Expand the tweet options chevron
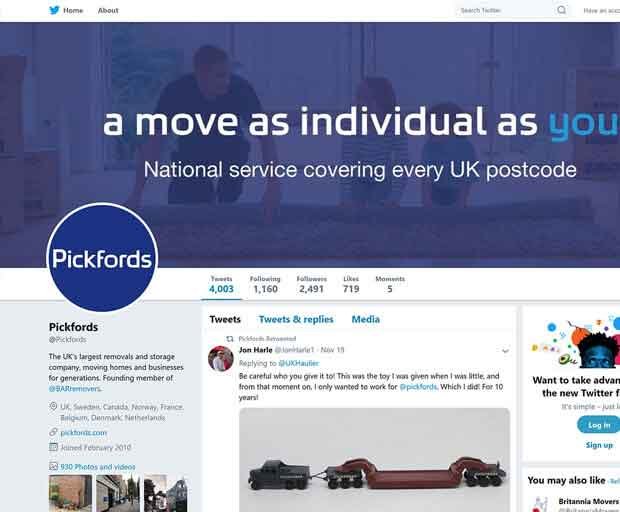The width and height of the screenshot is (620, 512). click(x=505, y=350)
